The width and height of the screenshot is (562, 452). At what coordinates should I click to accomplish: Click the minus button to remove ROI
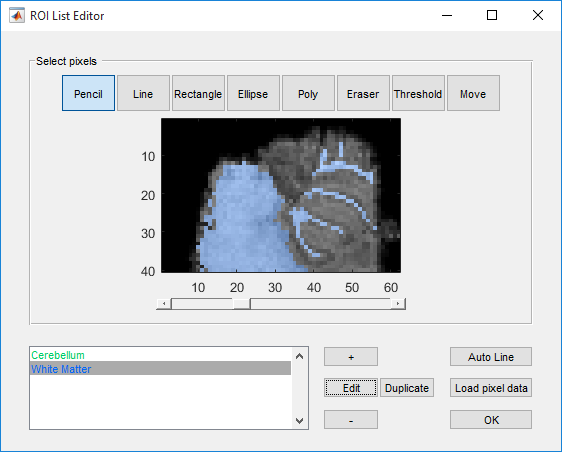pyautogui.click(x=351, y=419)
